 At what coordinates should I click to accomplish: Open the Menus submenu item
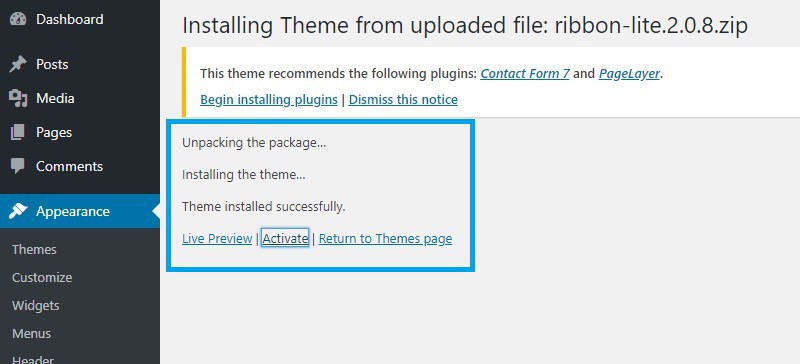32,334
